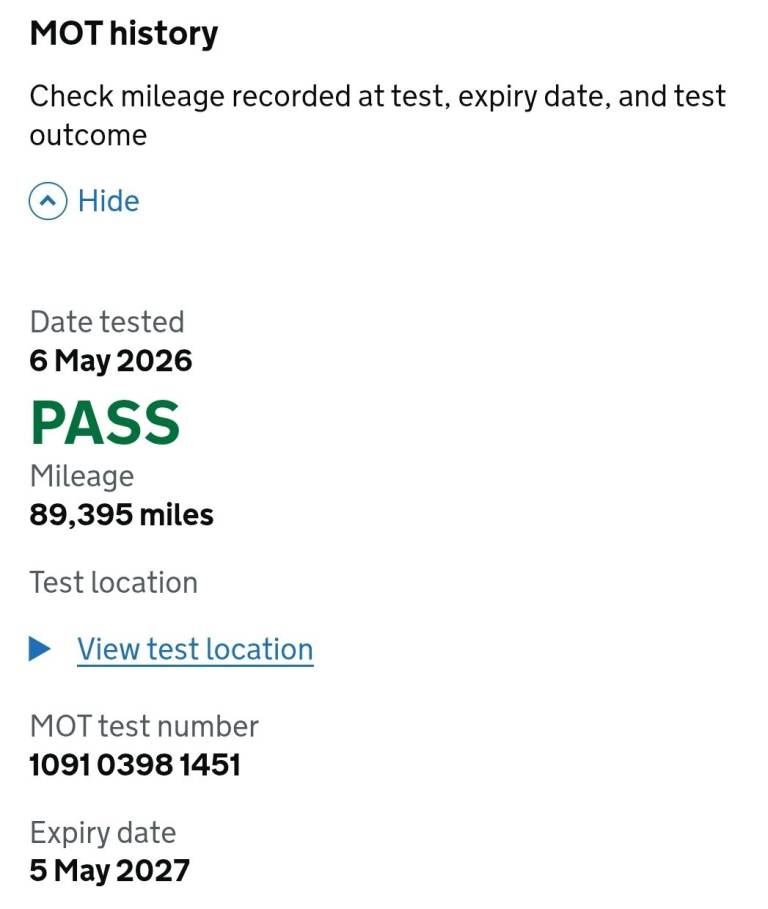Select the Mileage label
Screen dimensions: 768x909
pos(82,477)
